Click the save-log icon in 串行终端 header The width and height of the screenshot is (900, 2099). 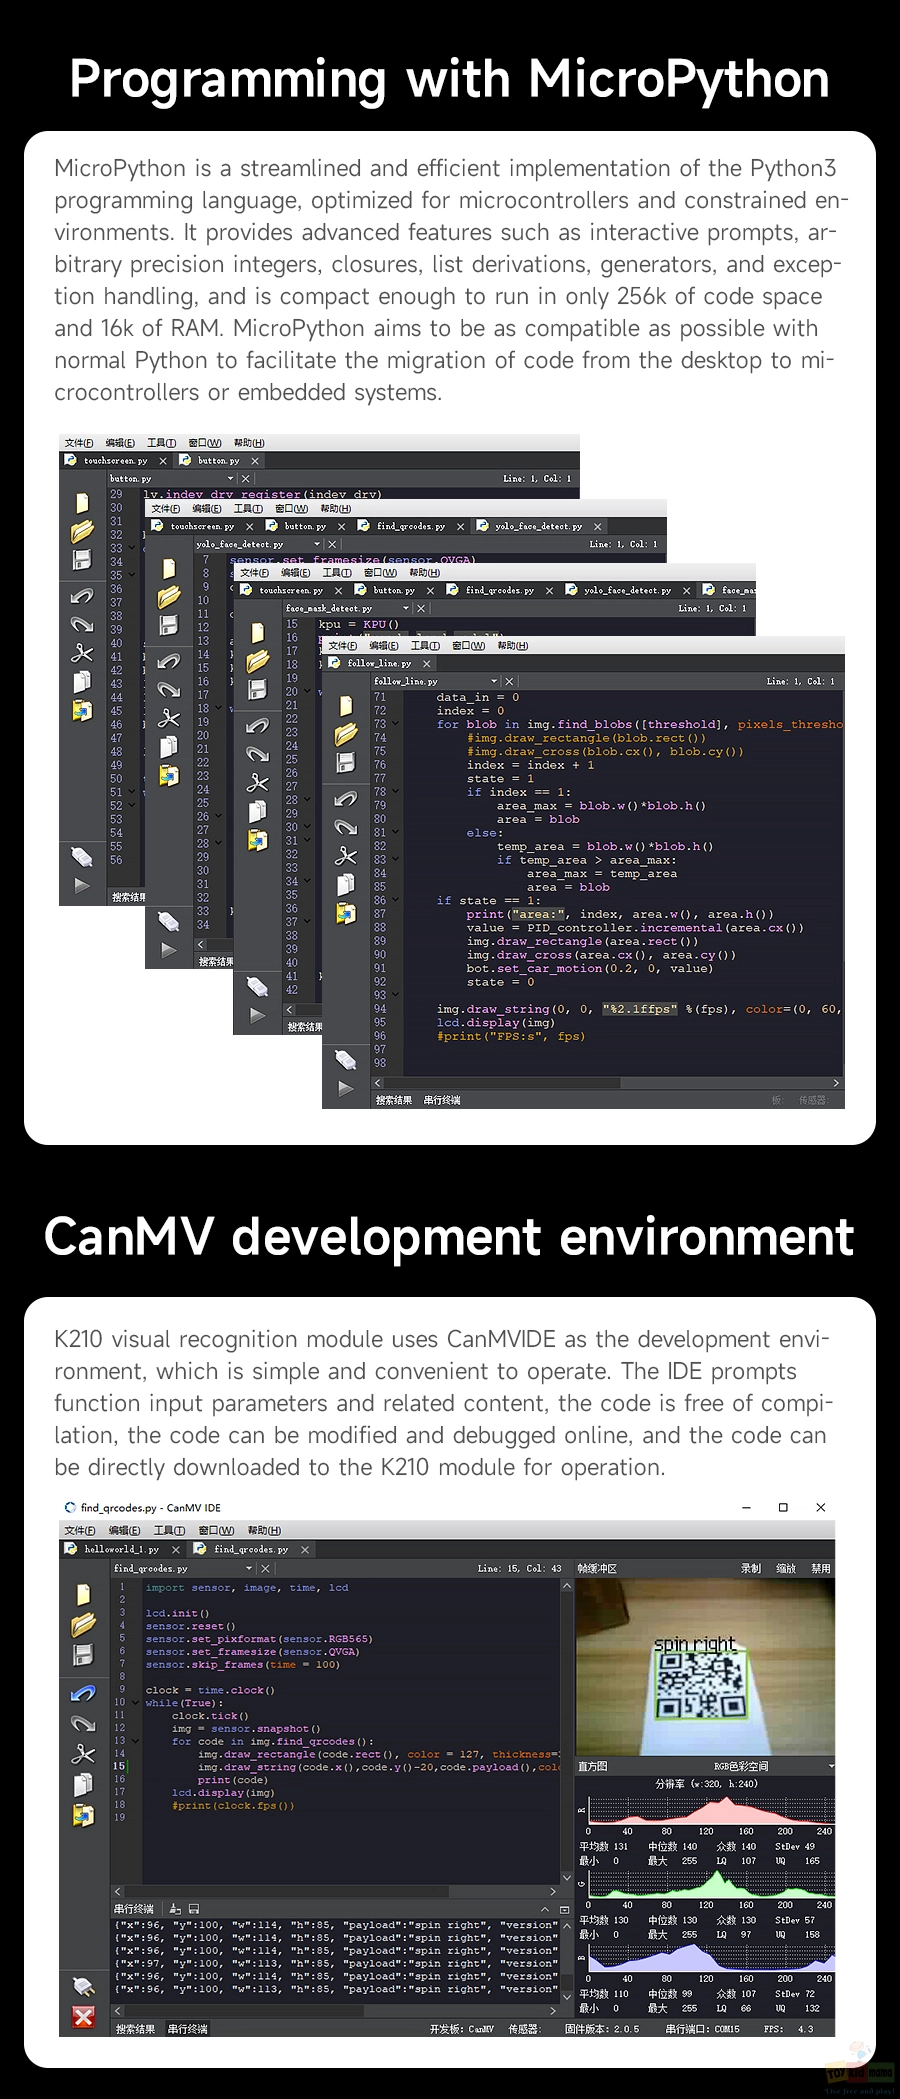pos(194,1909)
